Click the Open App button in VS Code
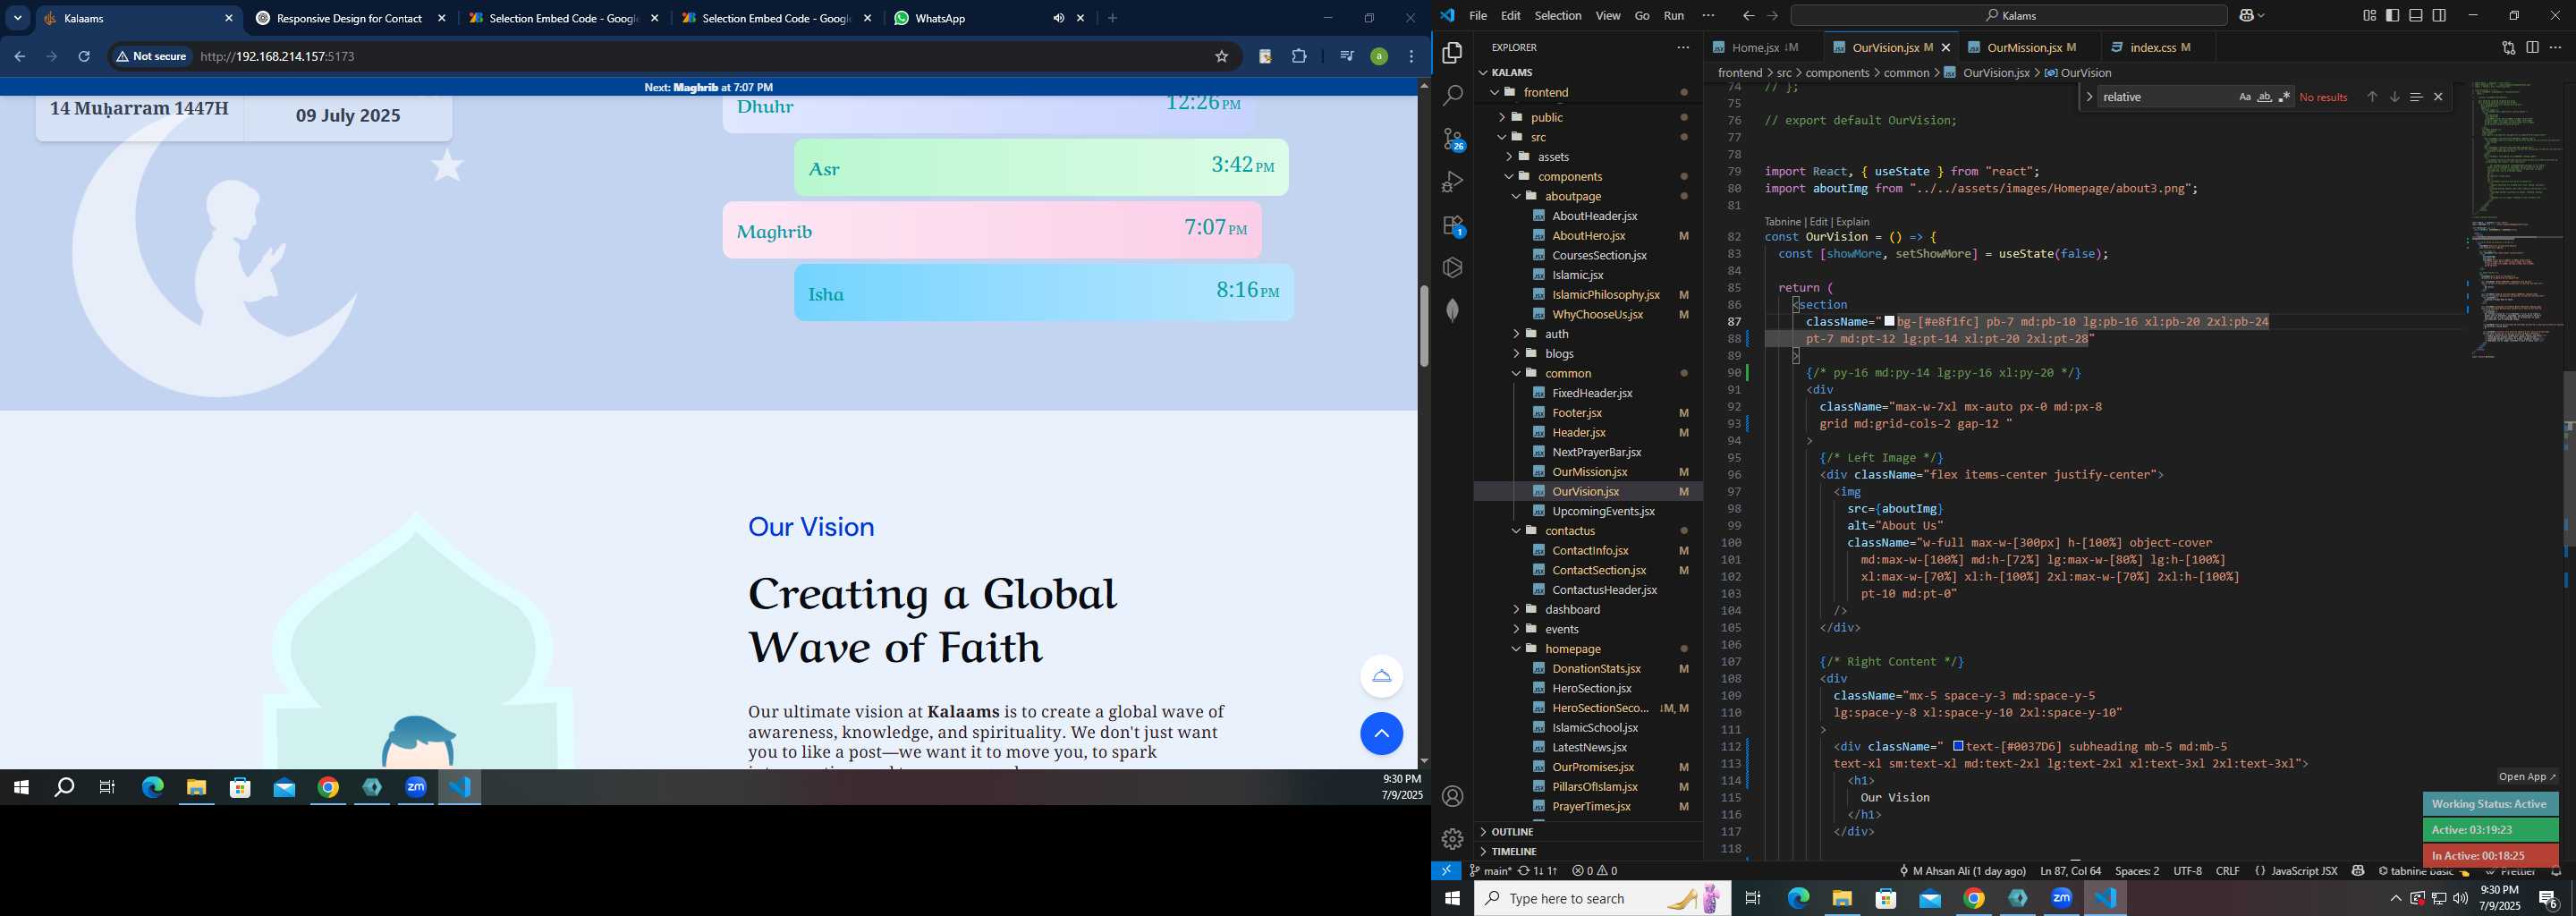This screenshot has height=916, width=2576. pyautogui.click(x=2527, y=776)
